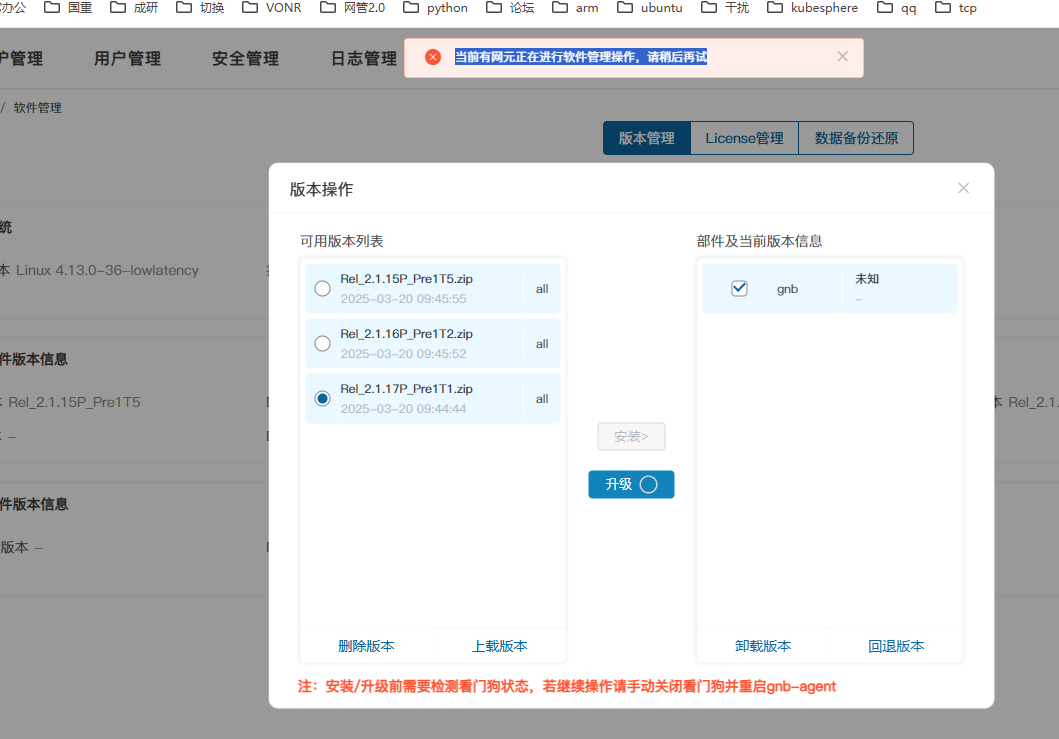The image size is (1059, 739).
Task: Open the 用户管理 menu
Action: (x=127, y=59)
